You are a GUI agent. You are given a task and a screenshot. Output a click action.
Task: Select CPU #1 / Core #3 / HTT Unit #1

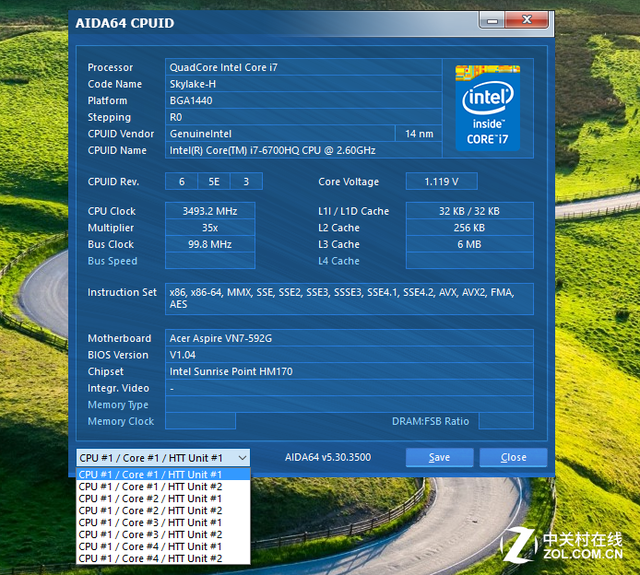pos(163,522)
